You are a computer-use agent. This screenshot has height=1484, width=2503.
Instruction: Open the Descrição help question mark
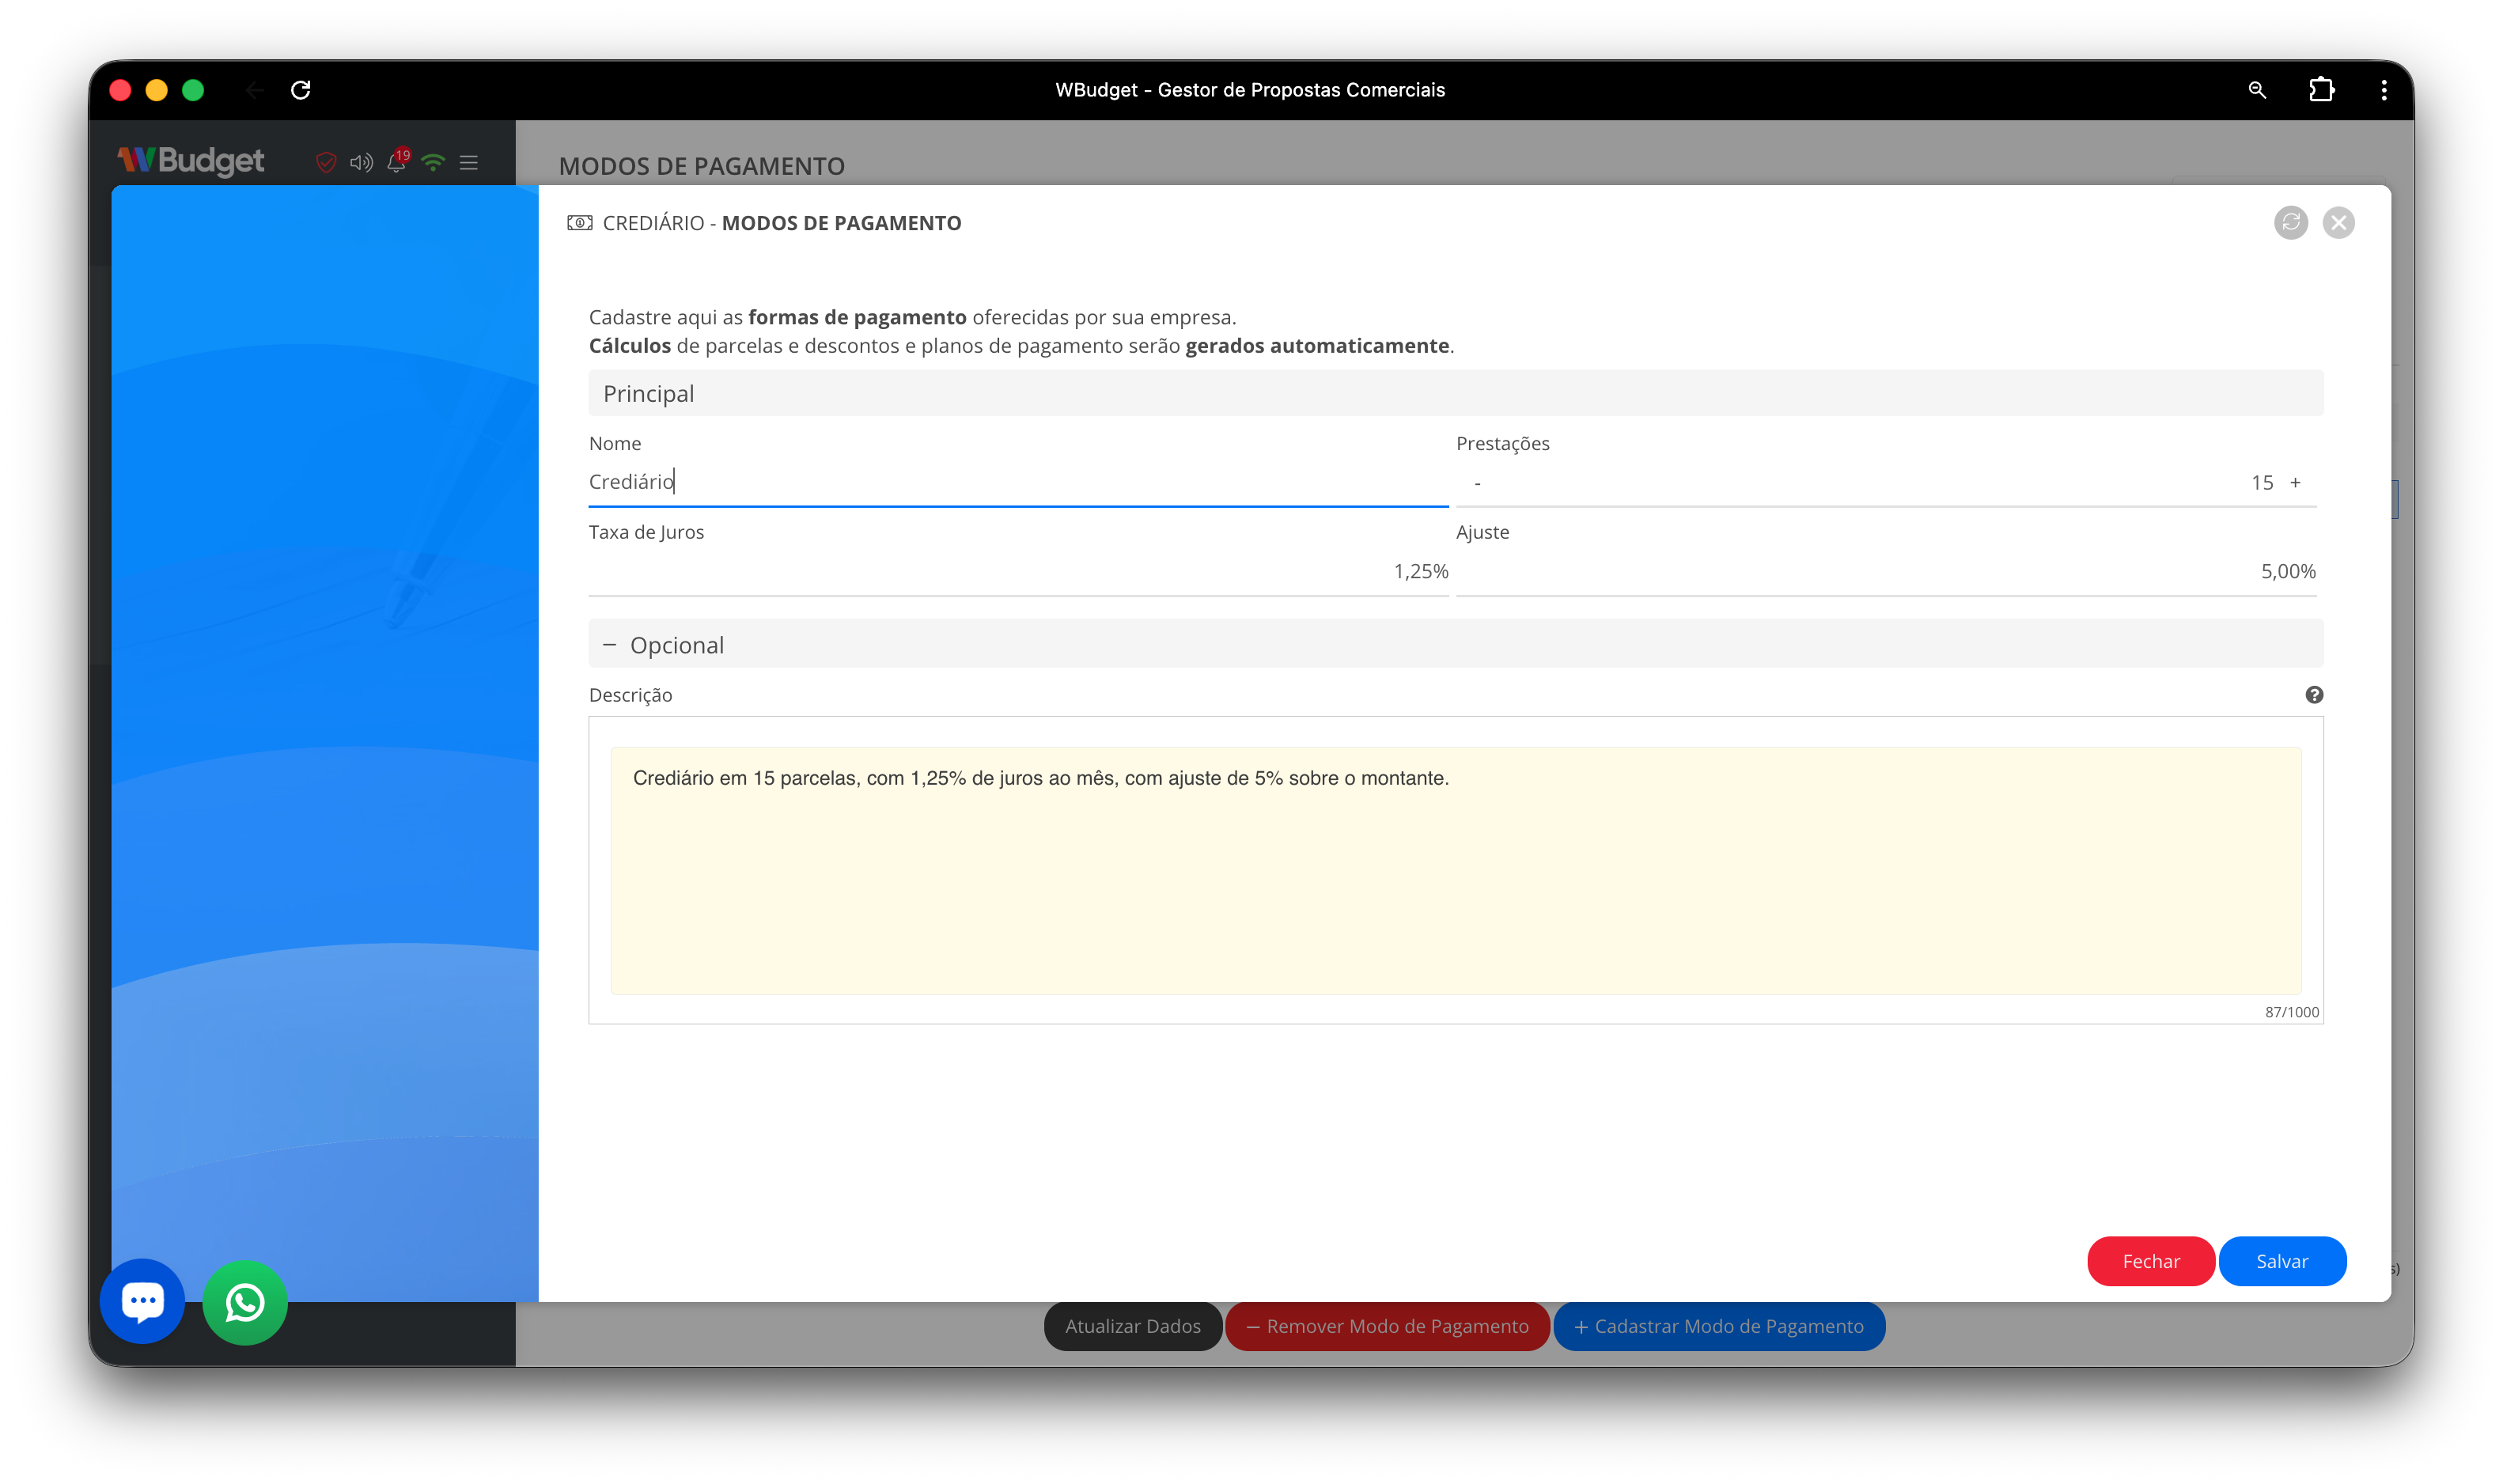click(2314, 695)
